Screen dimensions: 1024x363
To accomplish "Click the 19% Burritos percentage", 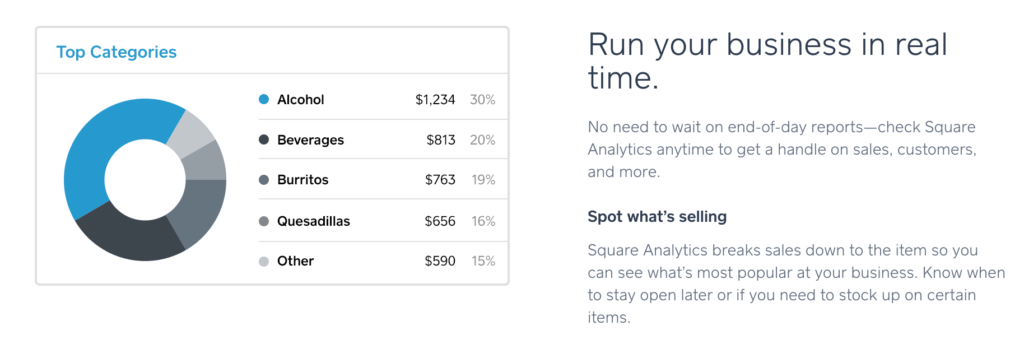I will (x=483, y=180).
